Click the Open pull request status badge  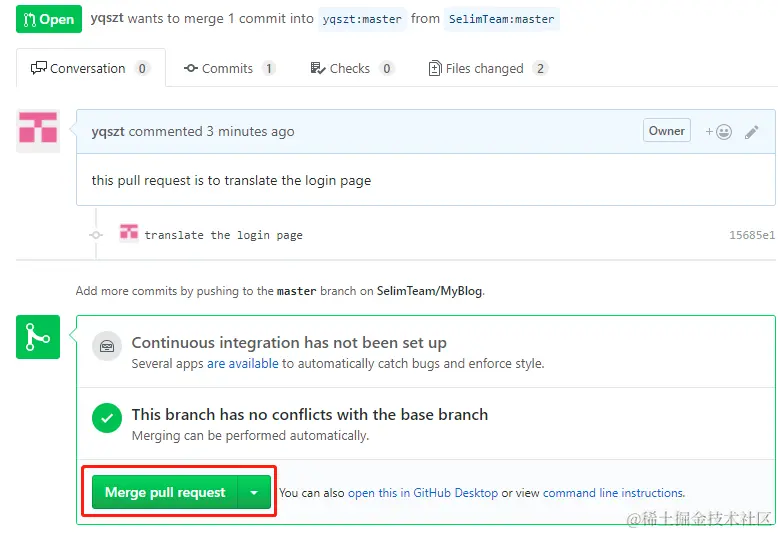tap(49, 19)
